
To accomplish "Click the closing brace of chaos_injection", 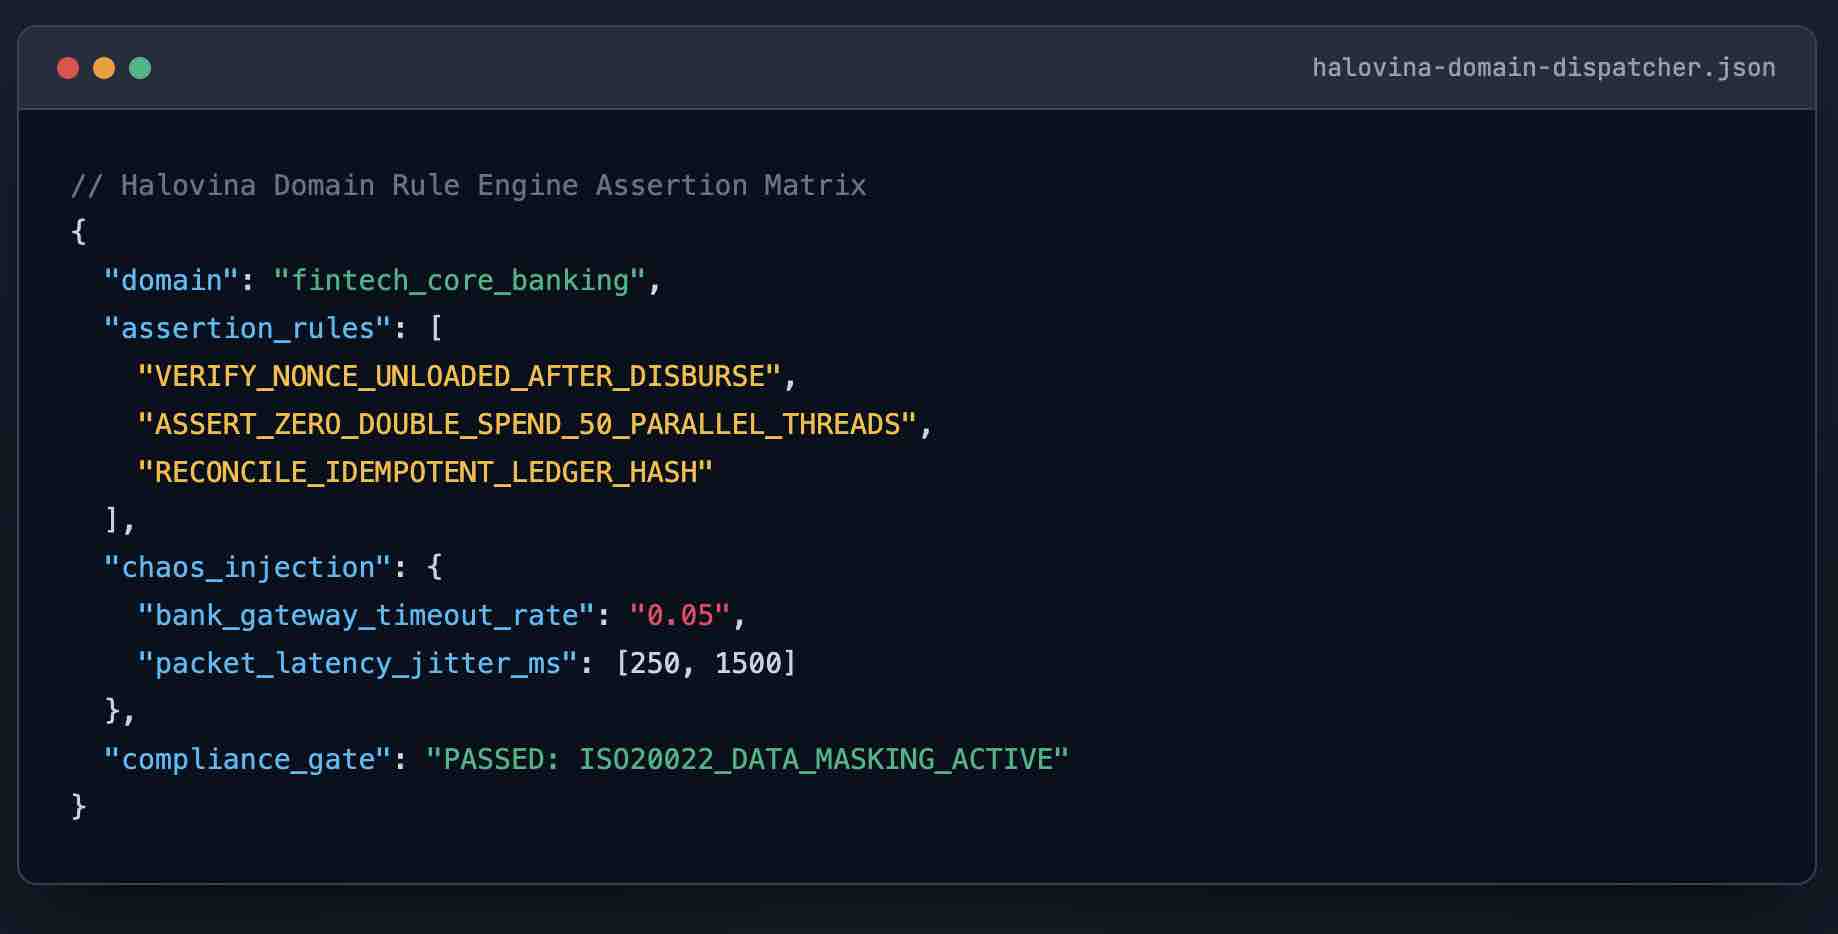I will point(112,710).
